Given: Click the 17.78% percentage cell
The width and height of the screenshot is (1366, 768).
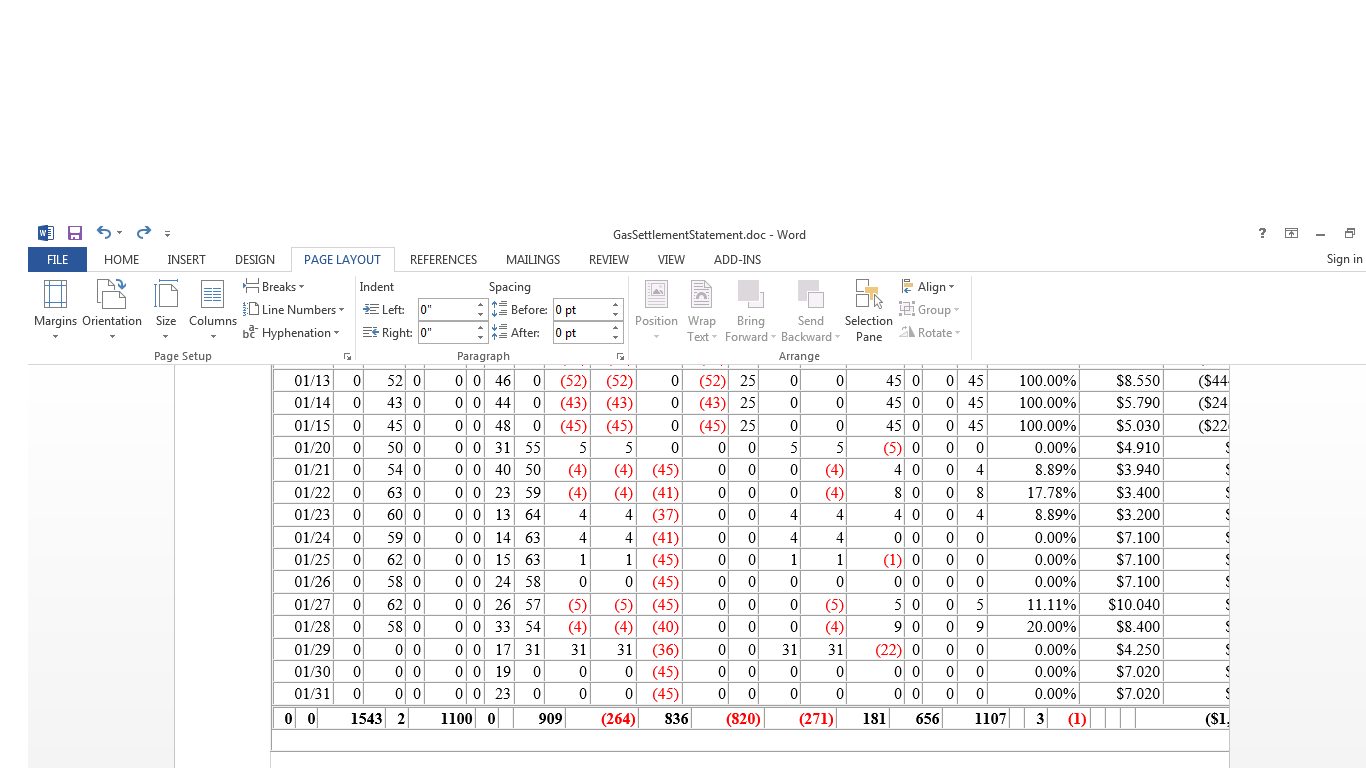Looking at the screenshot, I should pyautogui.click(x=1051, y=493).
